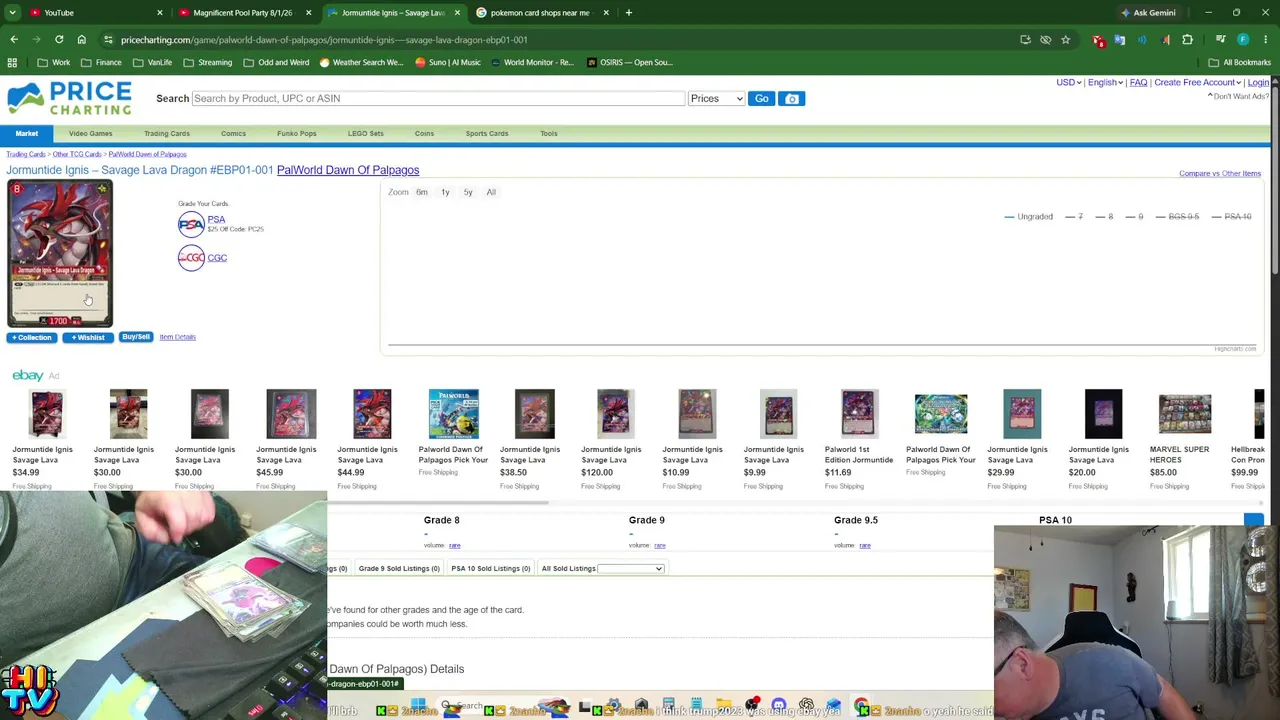Open the USD currency dropdown
Viewport: 1280px width, 720px height.
coord(1068,82)
